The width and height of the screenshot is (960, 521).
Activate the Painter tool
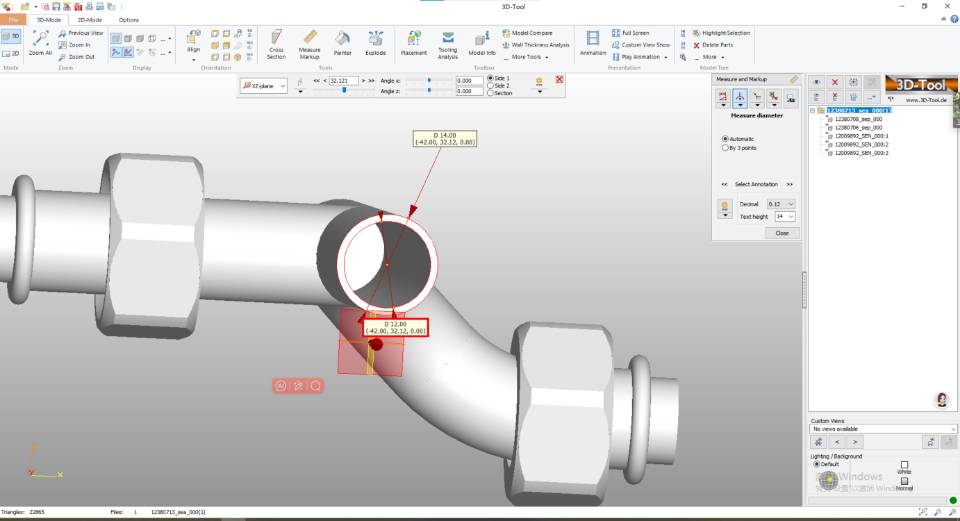click(343, 43)
